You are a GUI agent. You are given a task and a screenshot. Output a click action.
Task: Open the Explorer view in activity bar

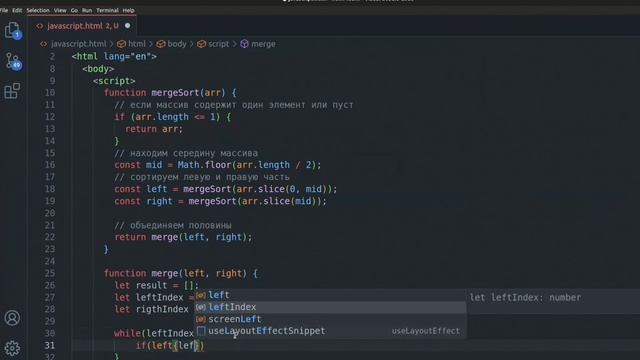click(x=12, y=31)
